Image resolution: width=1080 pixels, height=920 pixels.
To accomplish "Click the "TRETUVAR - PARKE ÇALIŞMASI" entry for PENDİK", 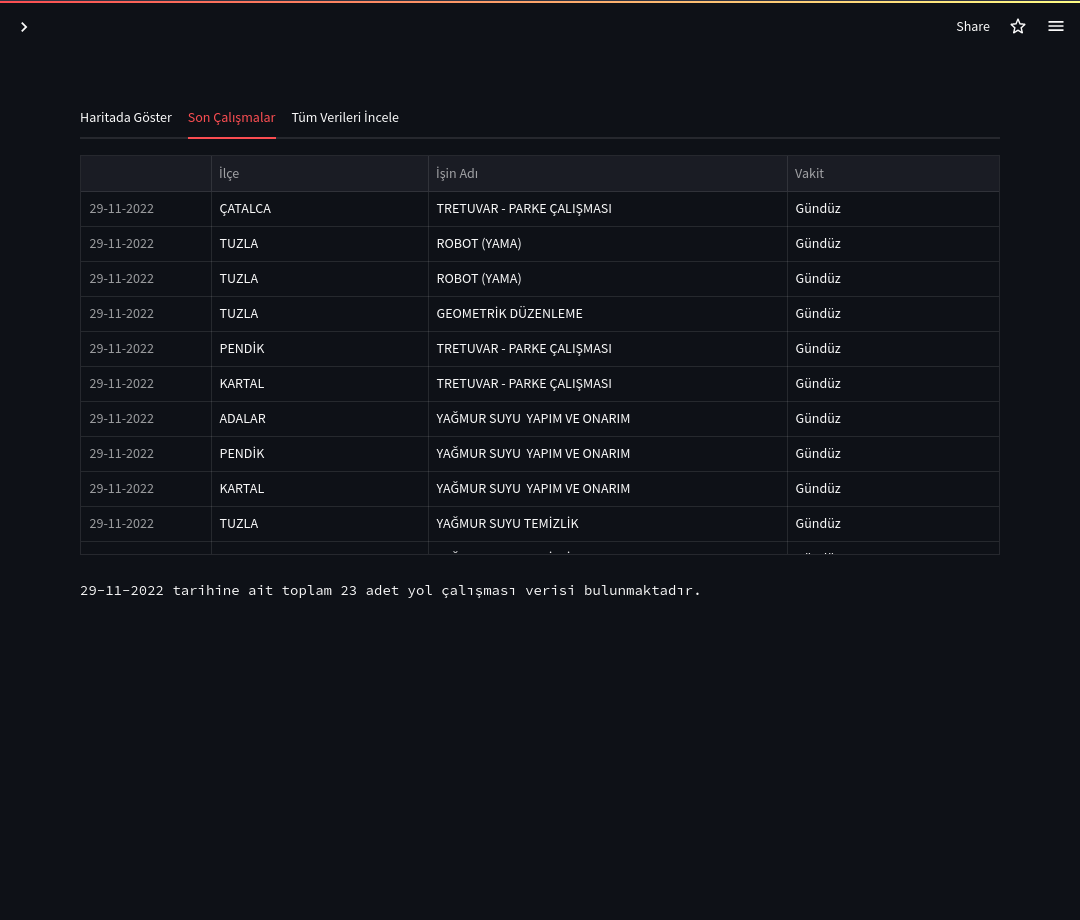I will coord(524,348).
